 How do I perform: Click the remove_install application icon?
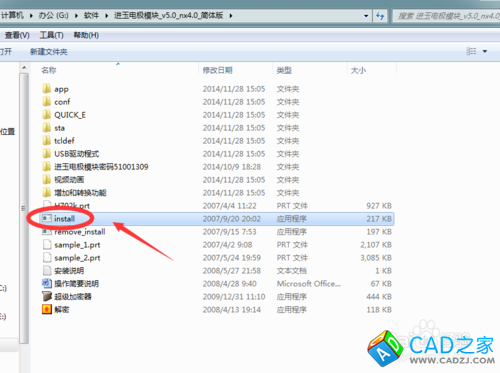coord(47,231)
